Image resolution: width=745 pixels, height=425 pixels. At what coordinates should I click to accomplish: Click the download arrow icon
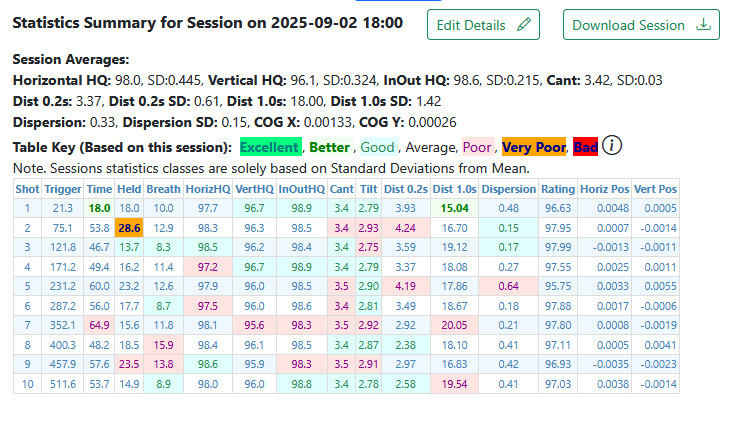[x=702, y=25]
